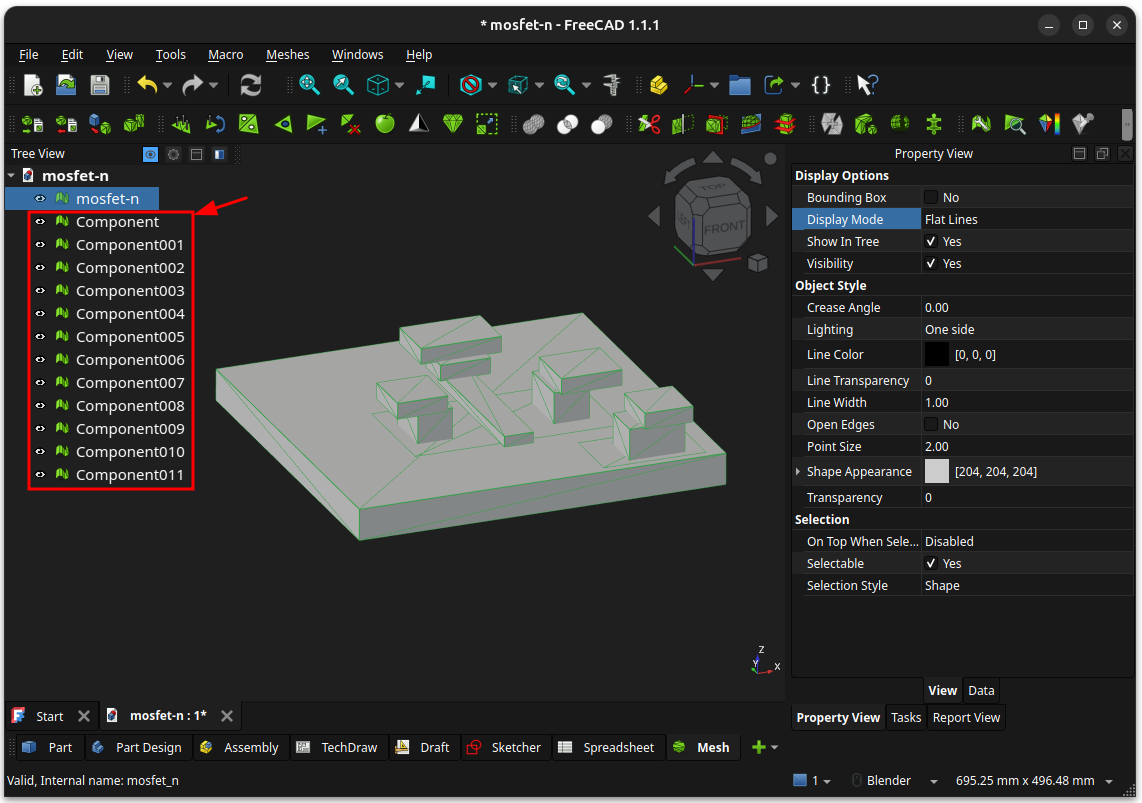1142x803 pixels.
Task: Click the Add triangle icon
Action: coord(316,124)
